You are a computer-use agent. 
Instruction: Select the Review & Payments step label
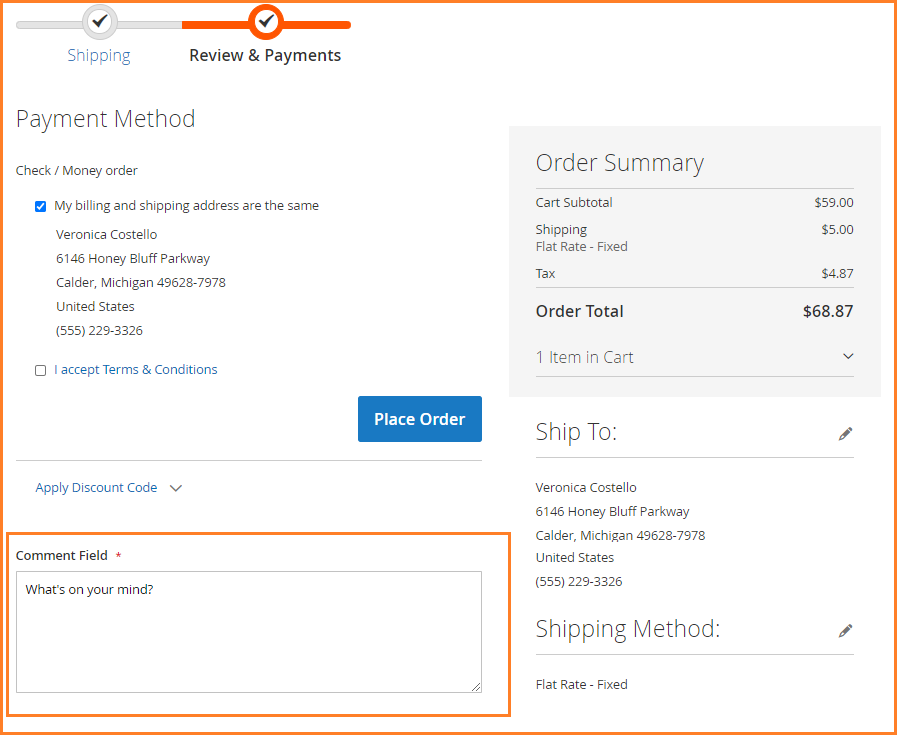pos(265,56)
